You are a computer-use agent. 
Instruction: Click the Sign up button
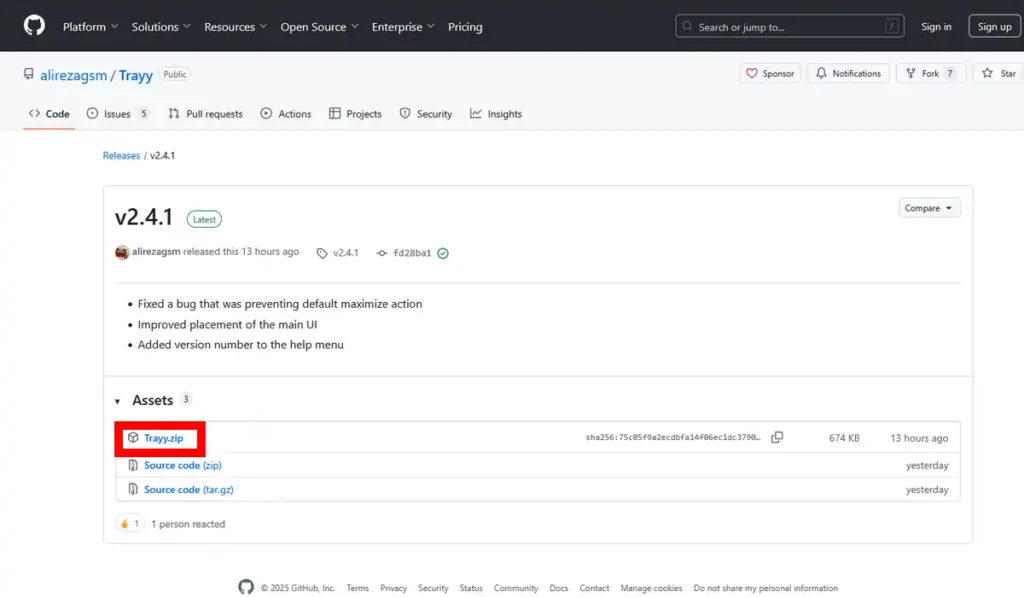click(994, 27)
